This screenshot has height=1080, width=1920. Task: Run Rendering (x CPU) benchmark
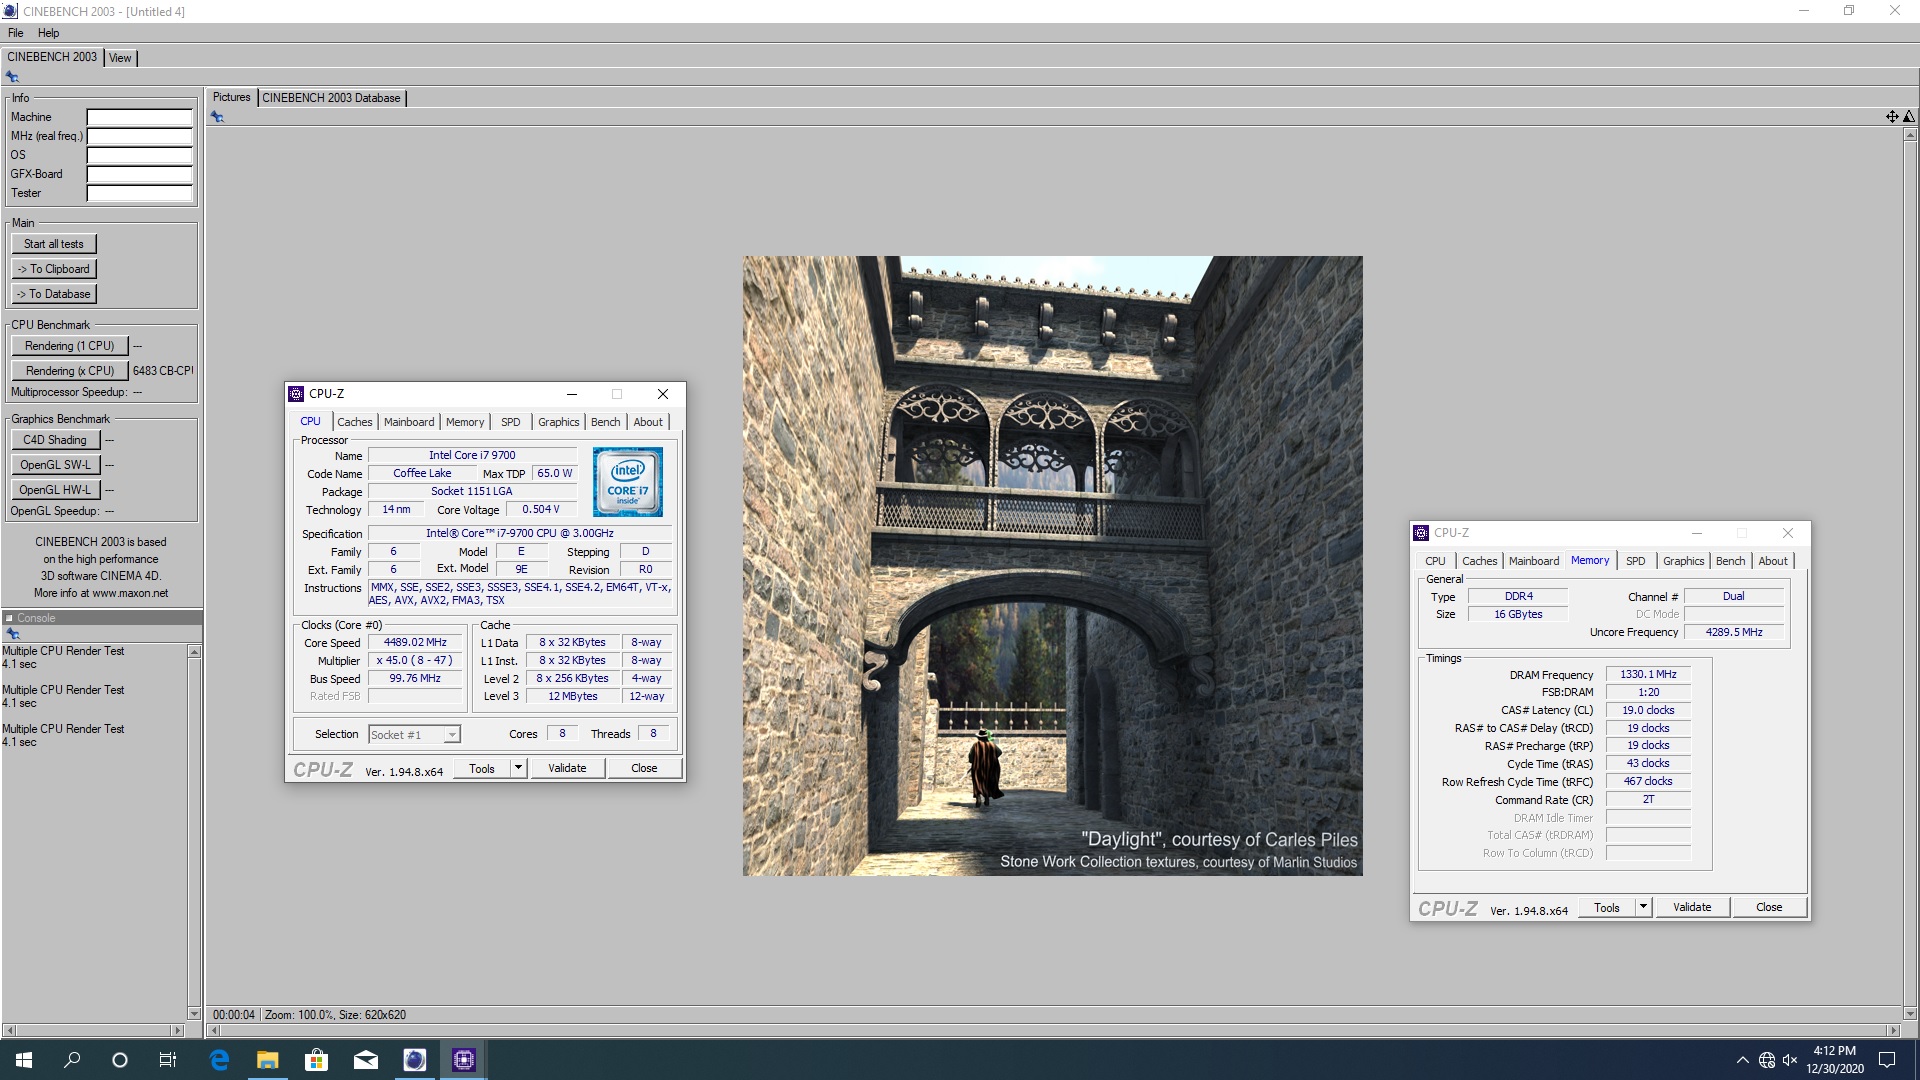[70, 371]
